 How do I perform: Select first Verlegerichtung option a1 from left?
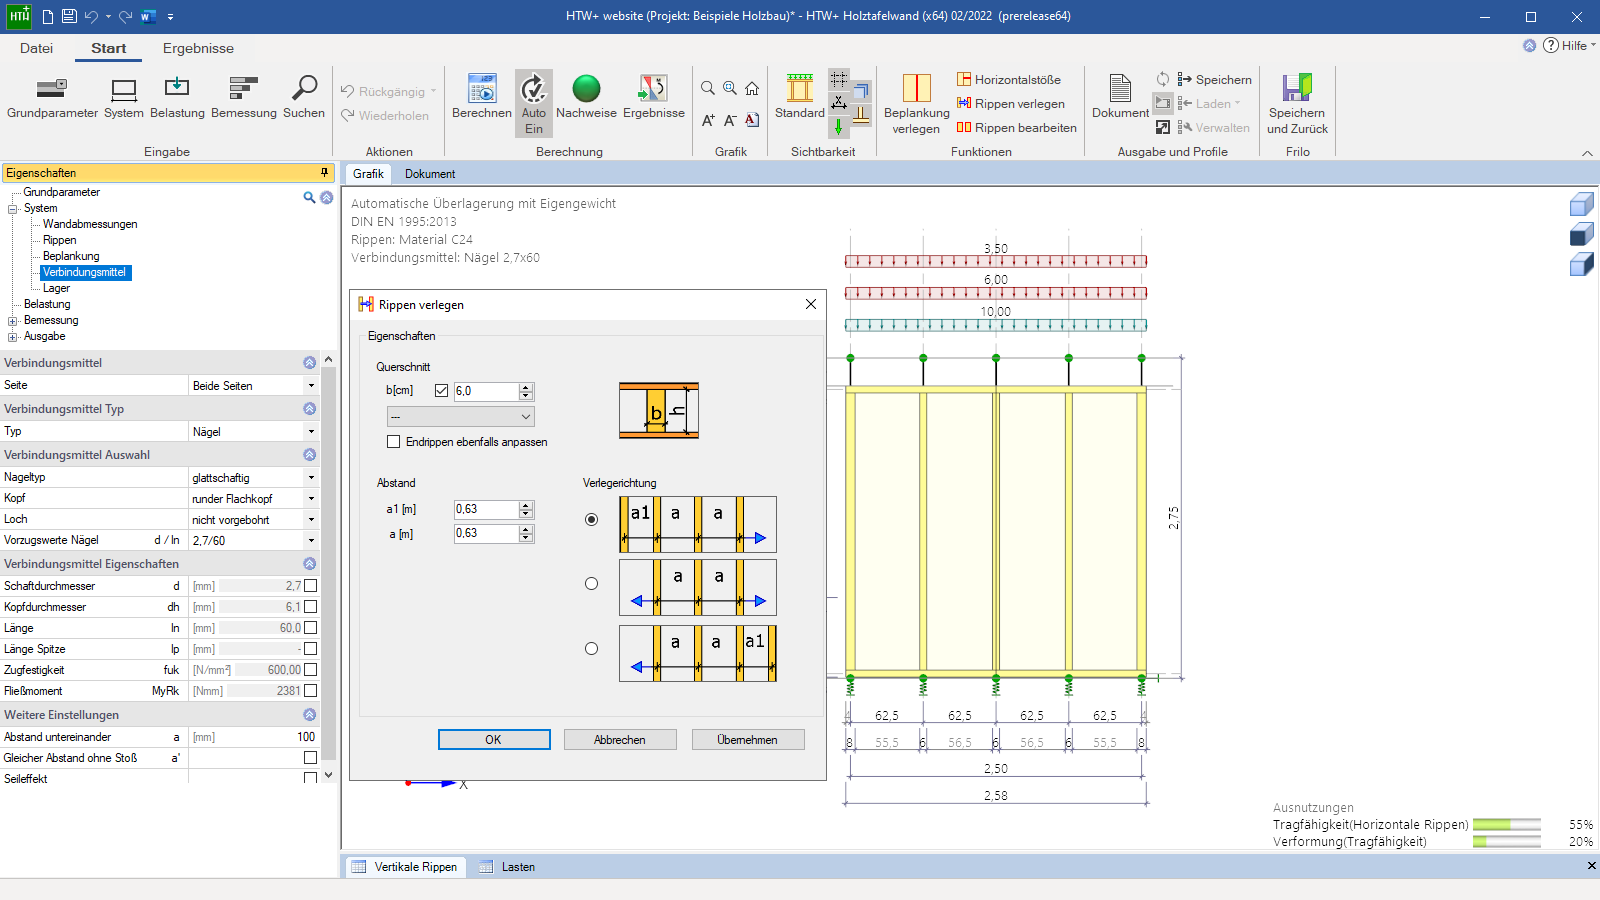click(x=592, y=519)
